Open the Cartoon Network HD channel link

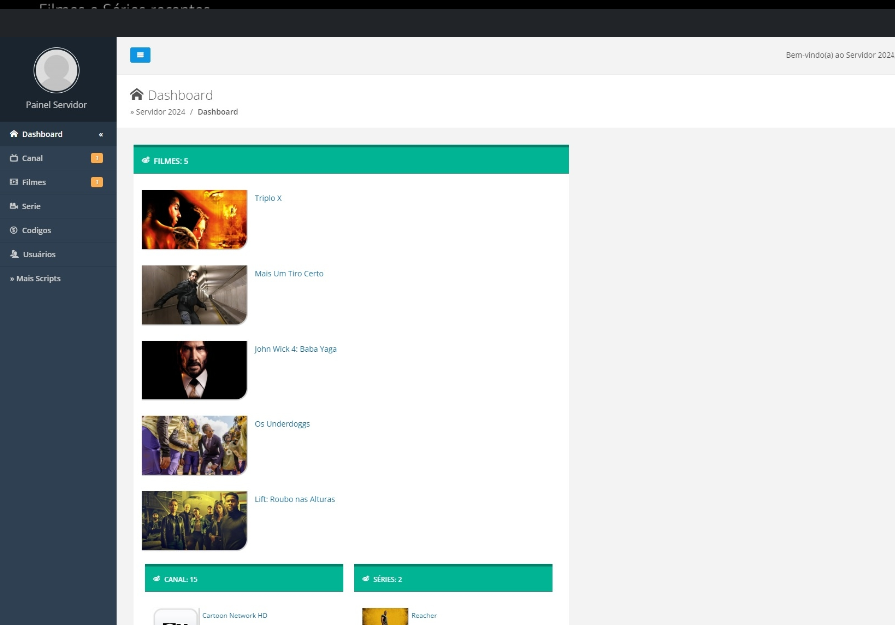(x=235, y=616)
